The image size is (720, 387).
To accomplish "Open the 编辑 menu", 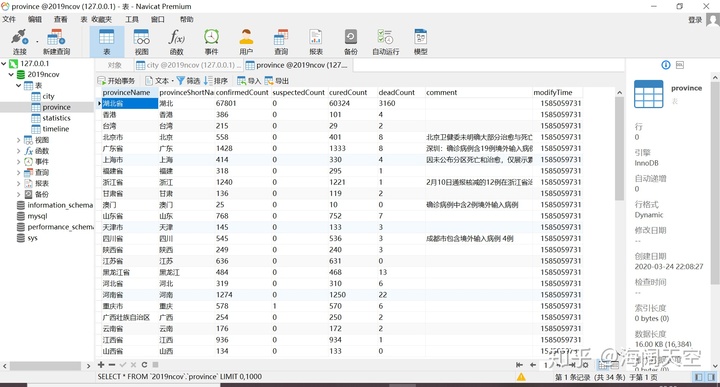I will pyautogui.click(x=35, y=19).
